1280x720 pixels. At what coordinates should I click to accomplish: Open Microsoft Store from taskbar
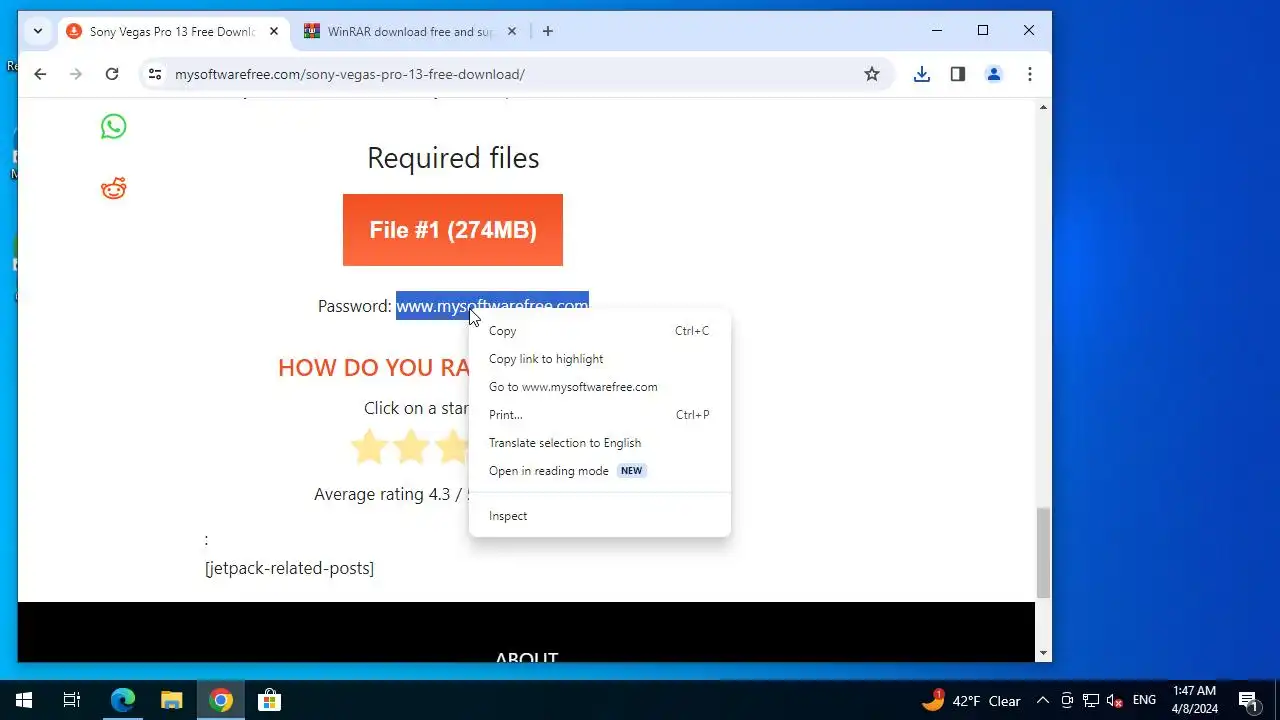(x=270, y=700)
